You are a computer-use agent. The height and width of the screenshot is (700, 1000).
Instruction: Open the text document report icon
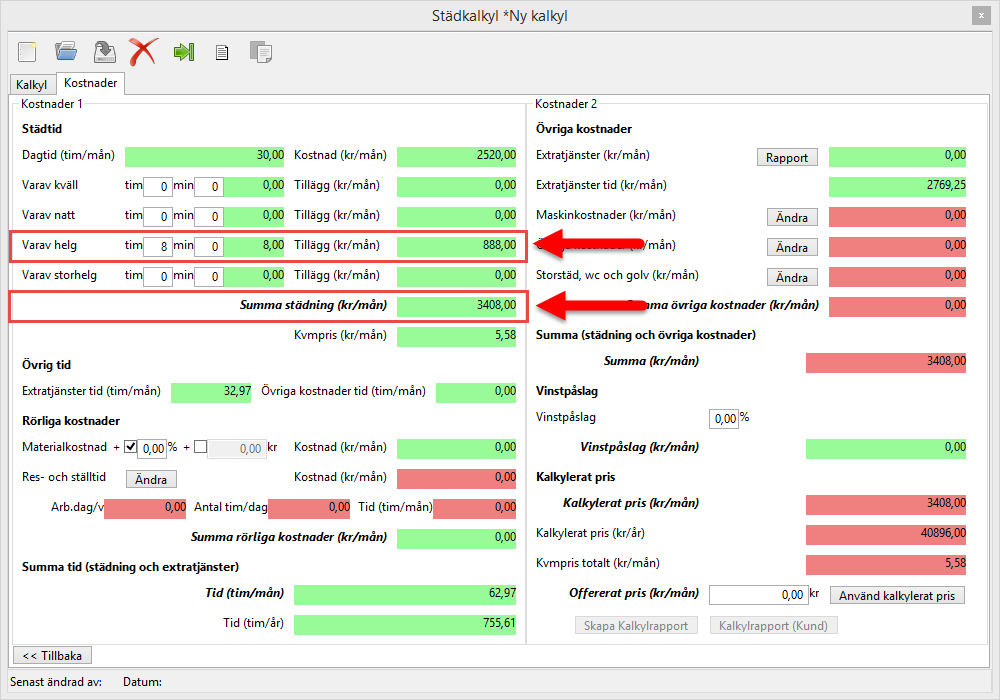(x=222, y=52)
